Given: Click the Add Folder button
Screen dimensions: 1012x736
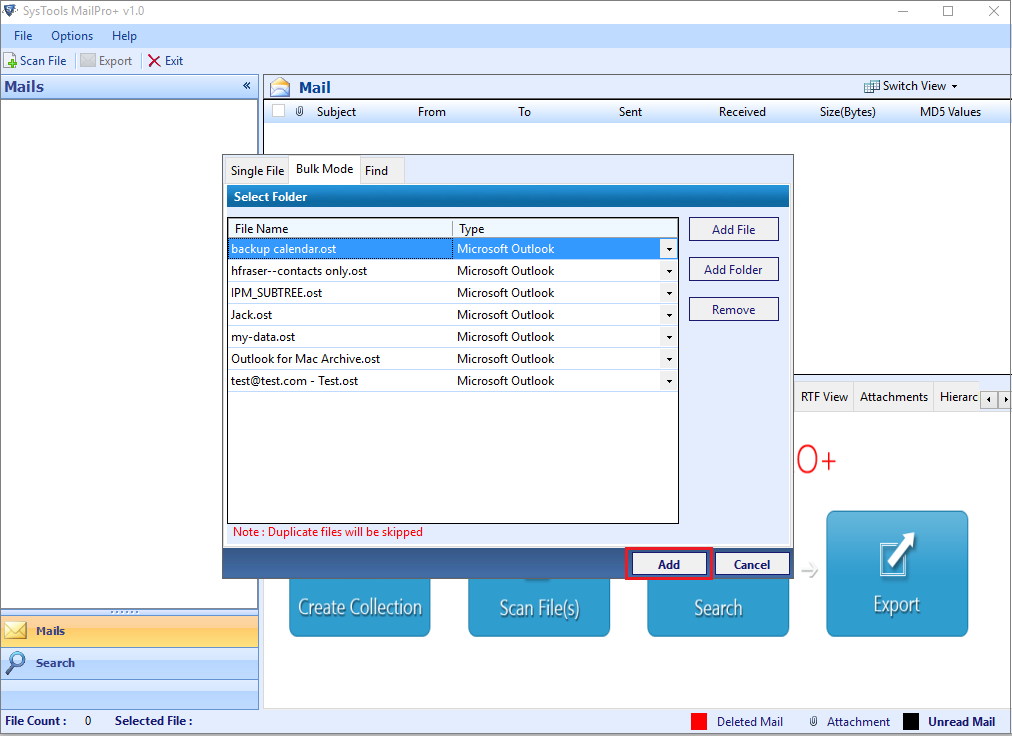Looking at the screenshot, I should click(733, 269).
